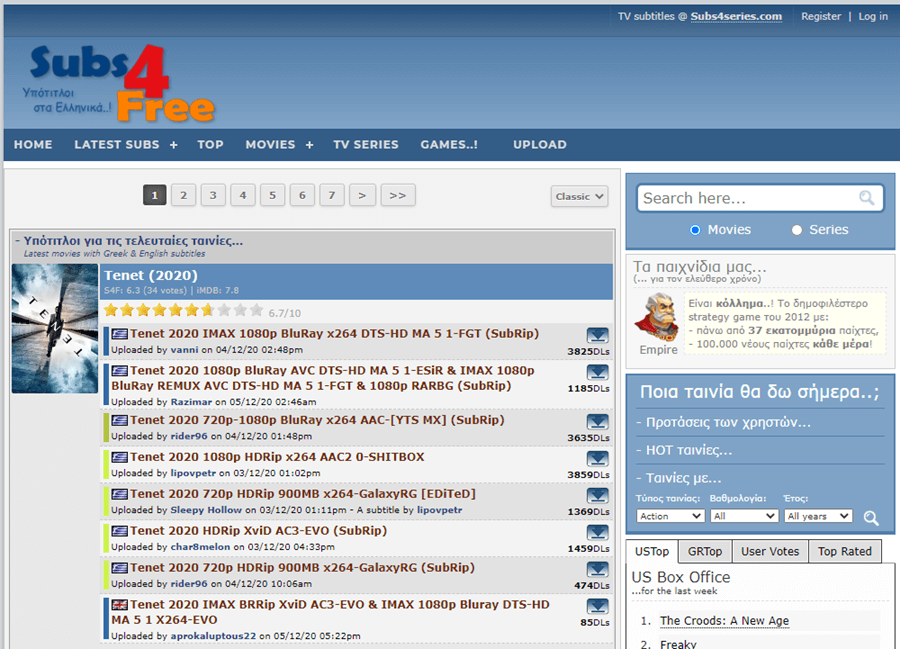Download the Tenet 720p-1080p YTS MX subtitle

click(598, 422)
